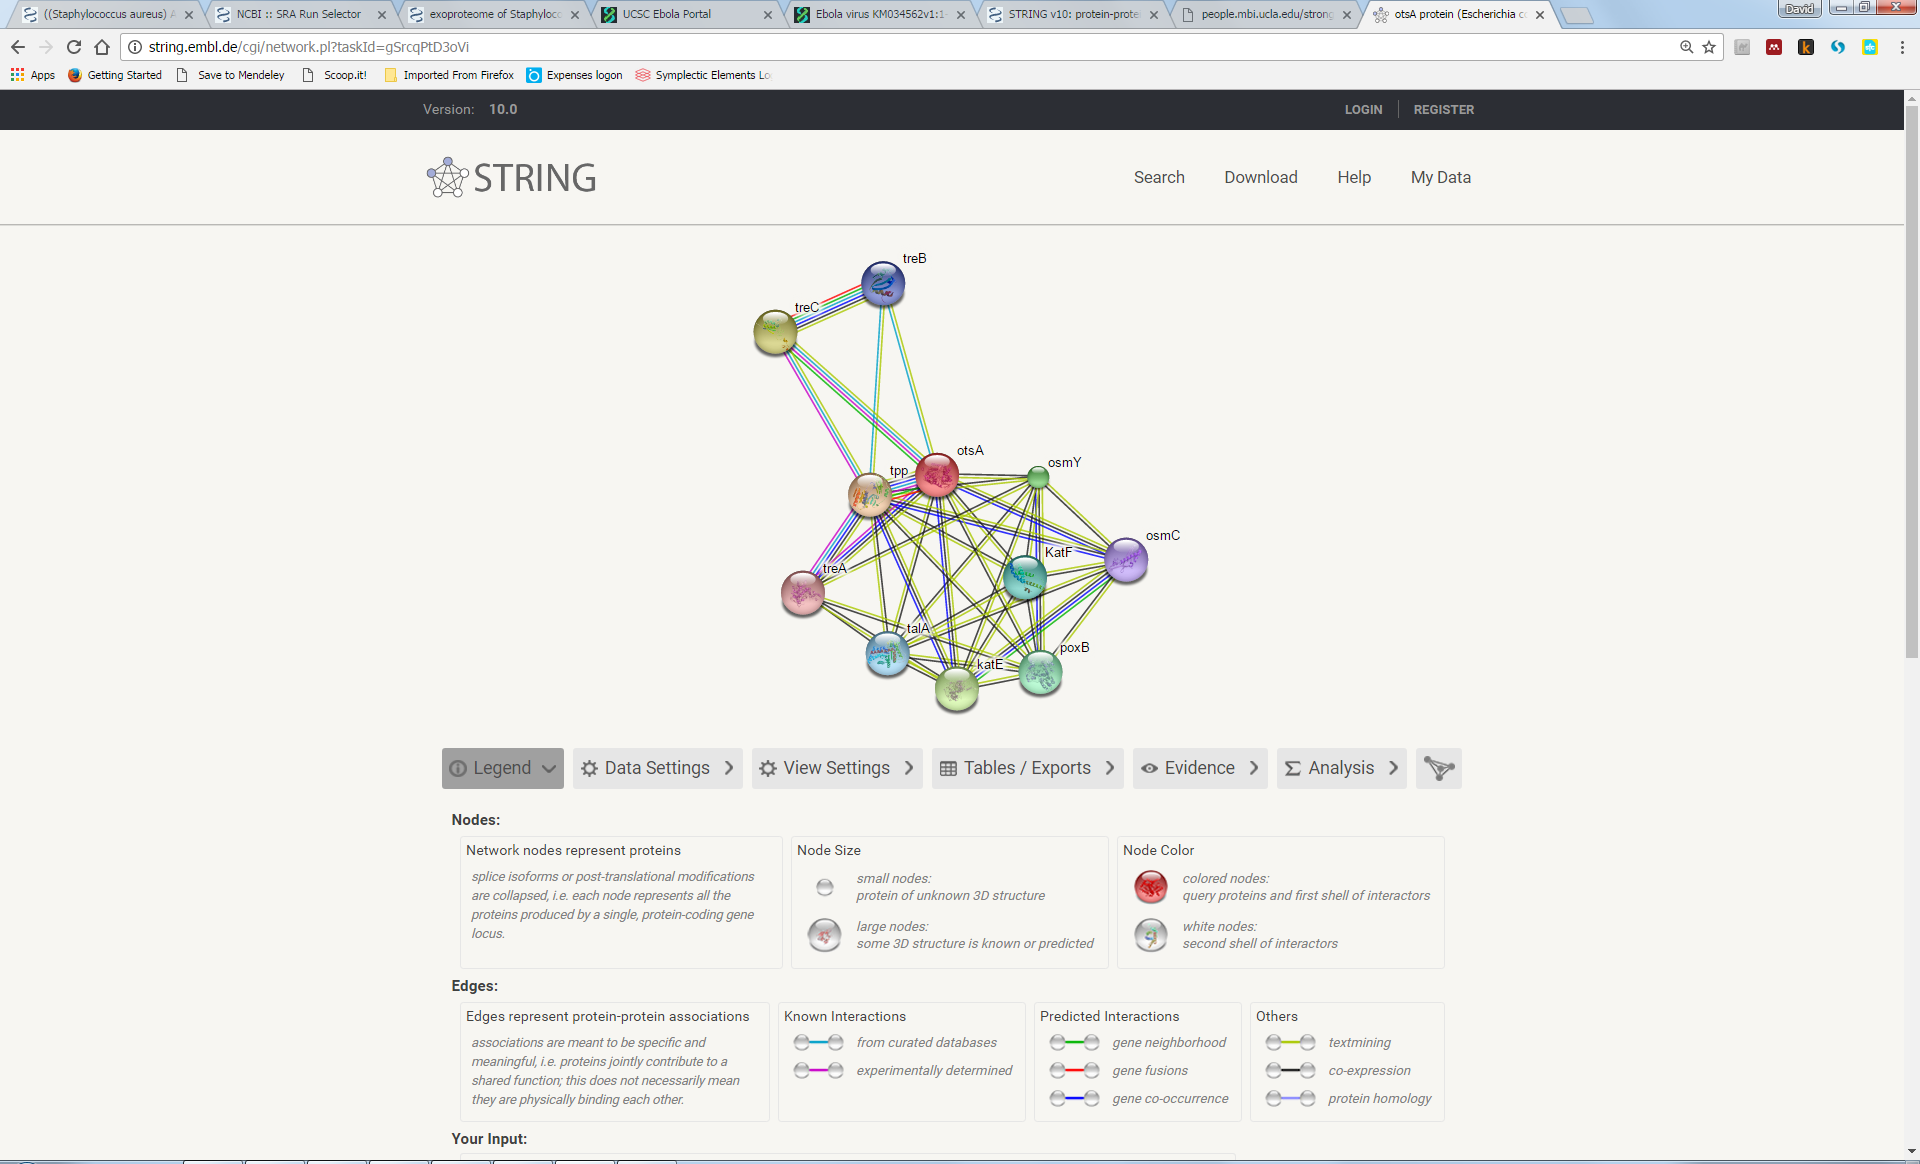Screen dimensions: 1920x1164
Task: Click the LOGIN link
Action: tap(1363, 110)
